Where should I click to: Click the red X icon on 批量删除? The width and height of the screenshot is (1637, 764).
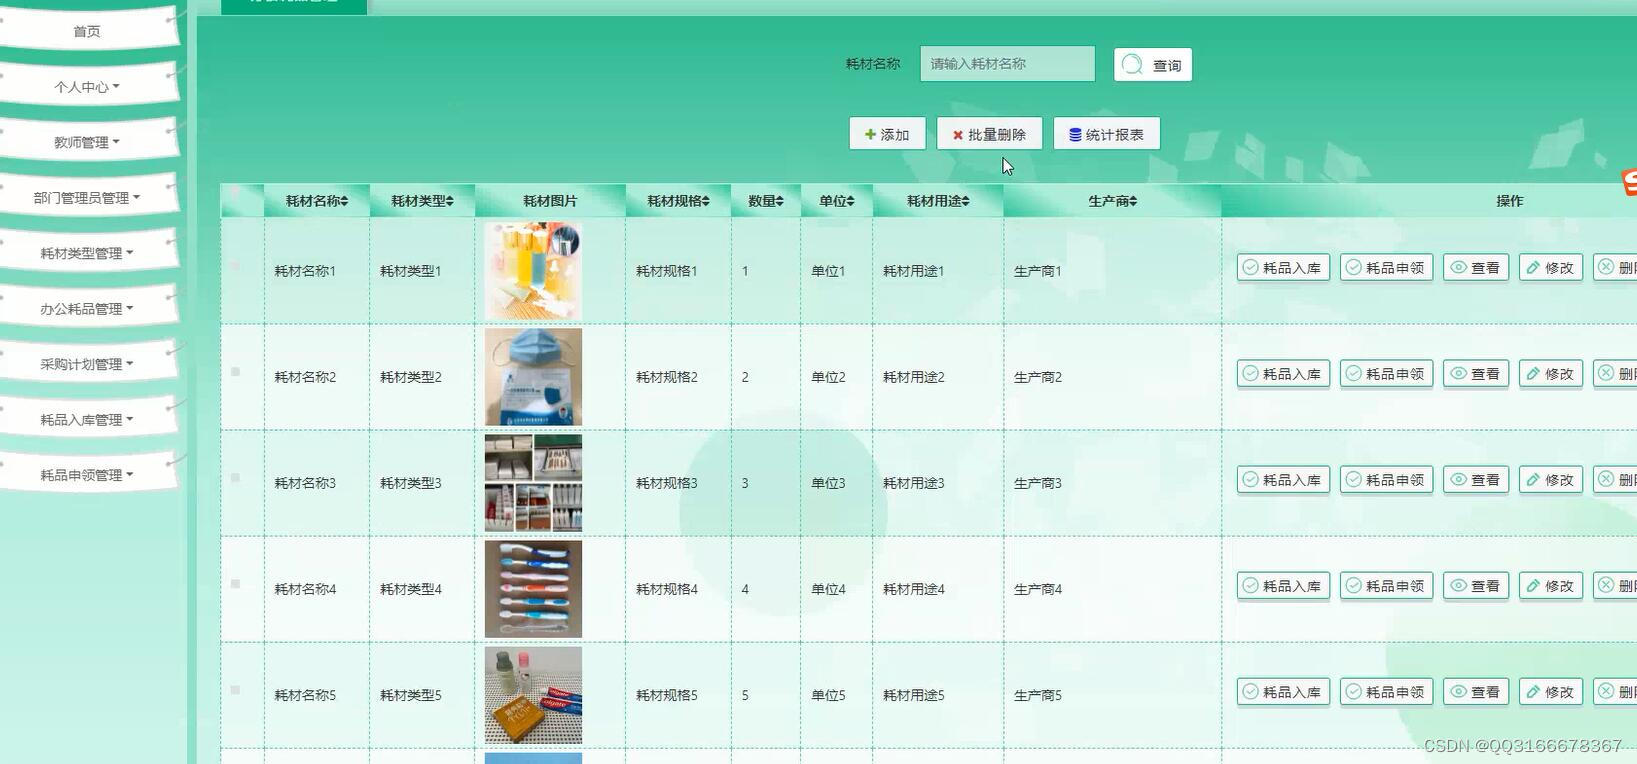point(958,135)
